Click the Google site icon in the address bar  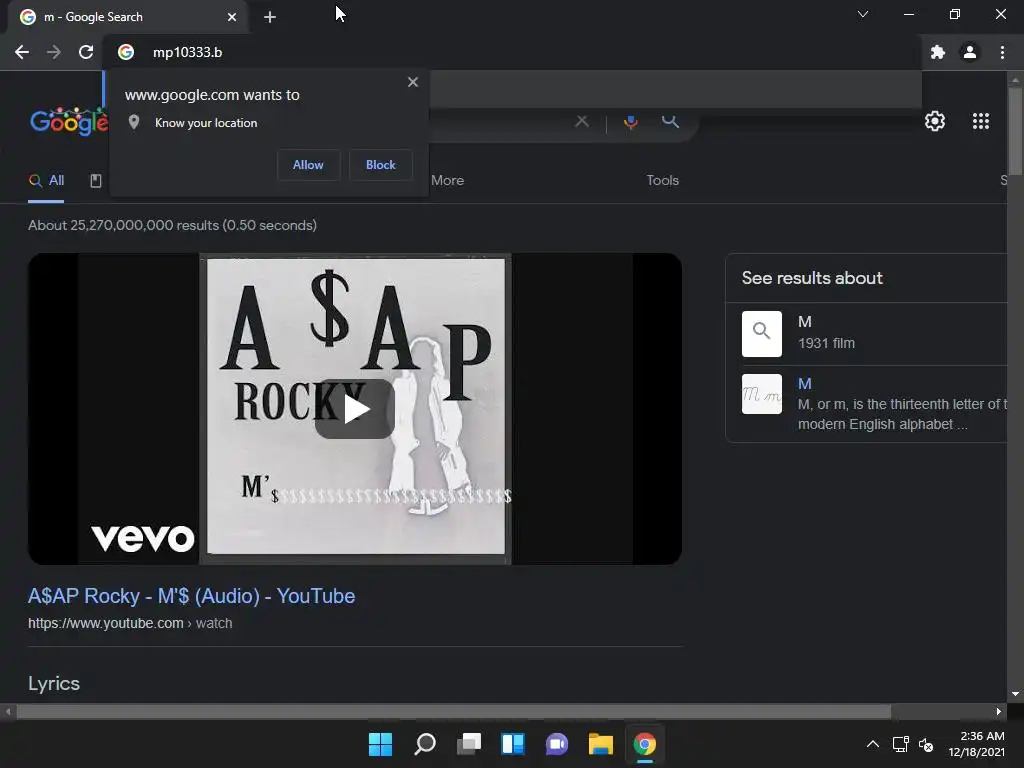(x=126, y=52)
